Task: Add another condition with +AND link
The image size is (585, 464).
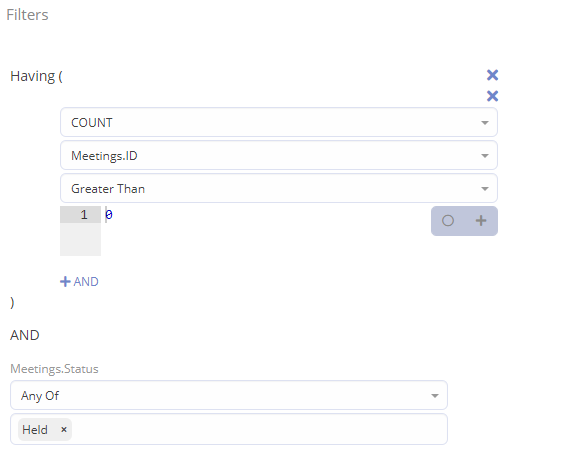Action: point(79,282)
